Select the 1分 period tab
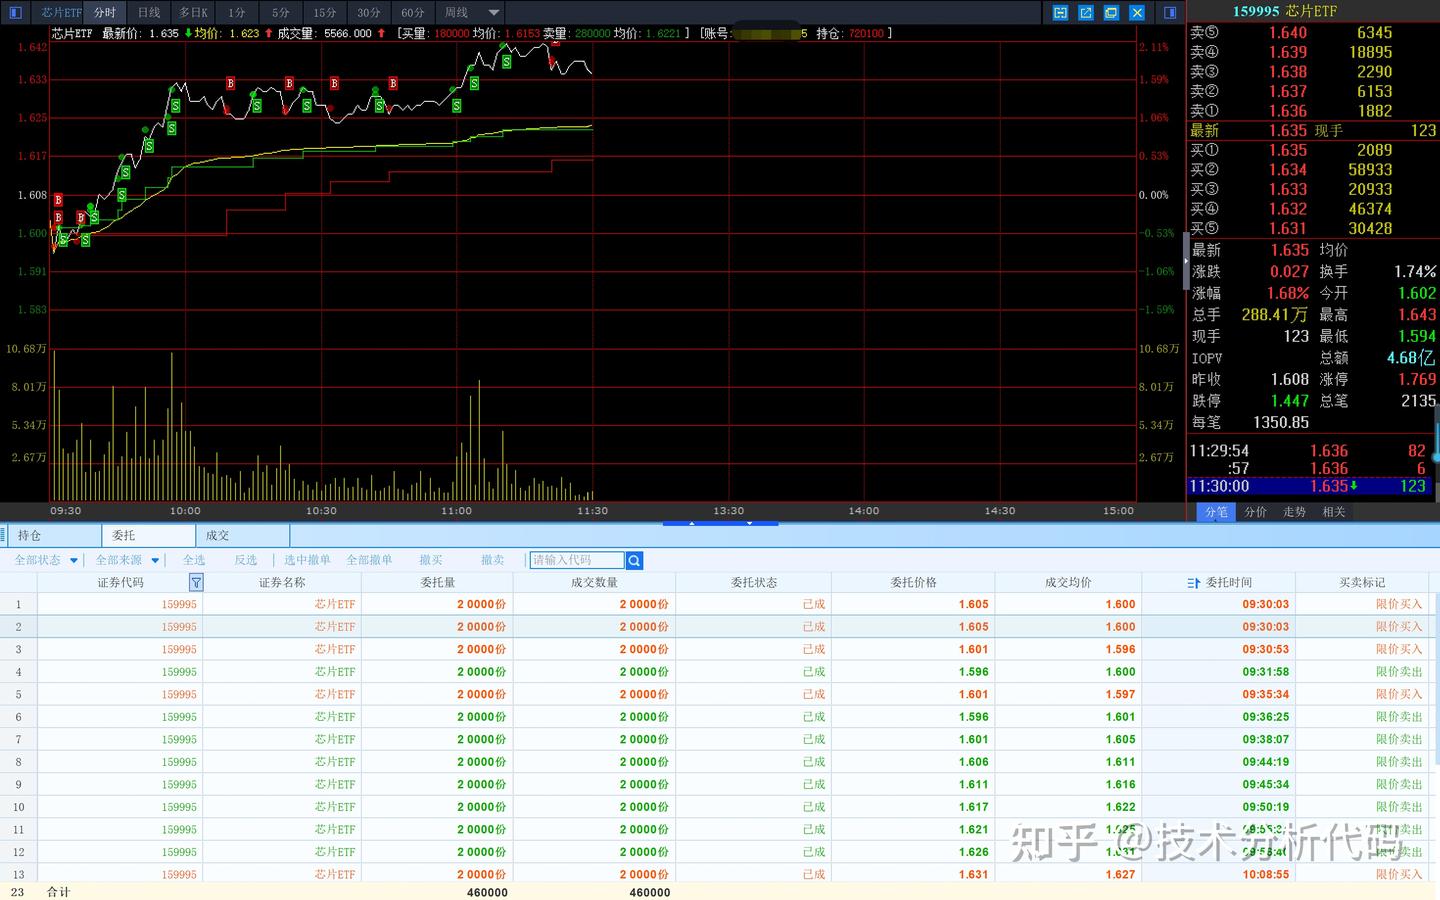 click(237, 12)
